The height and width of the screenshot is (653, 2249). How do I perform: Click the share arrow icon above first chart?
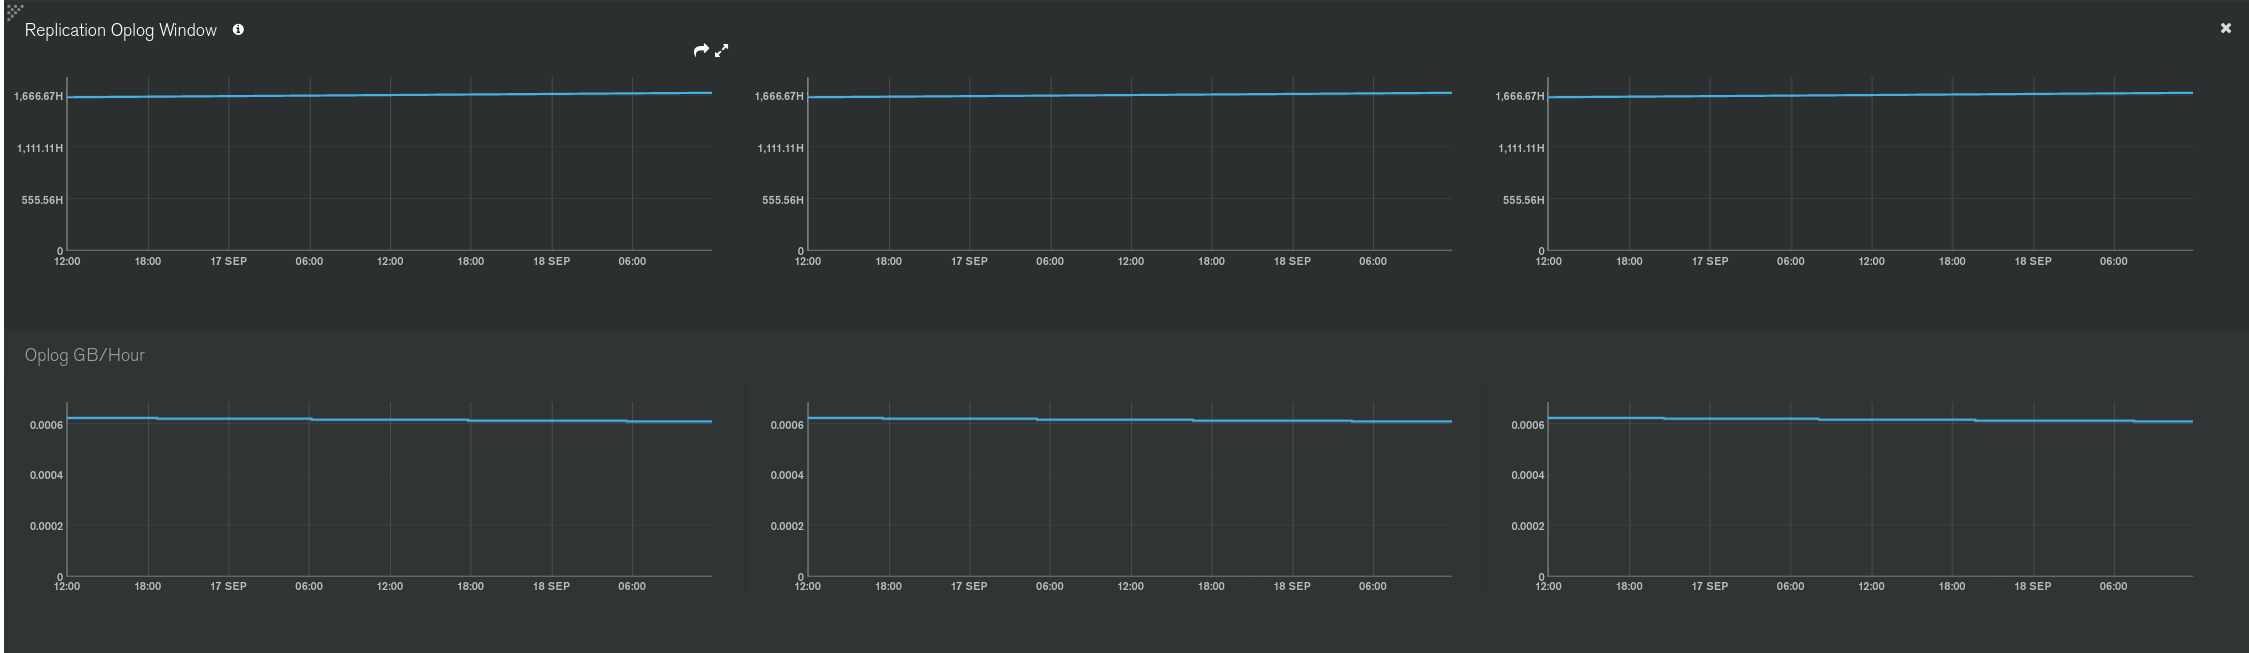701,50
